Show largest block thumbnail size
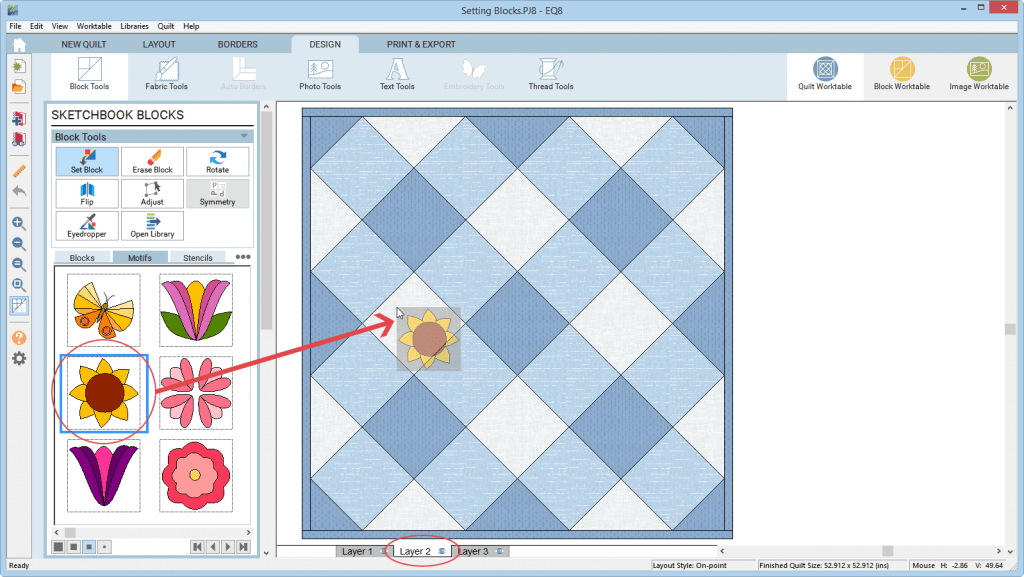The width and height of the screenshot is (1024, 577). click(58, 547)
